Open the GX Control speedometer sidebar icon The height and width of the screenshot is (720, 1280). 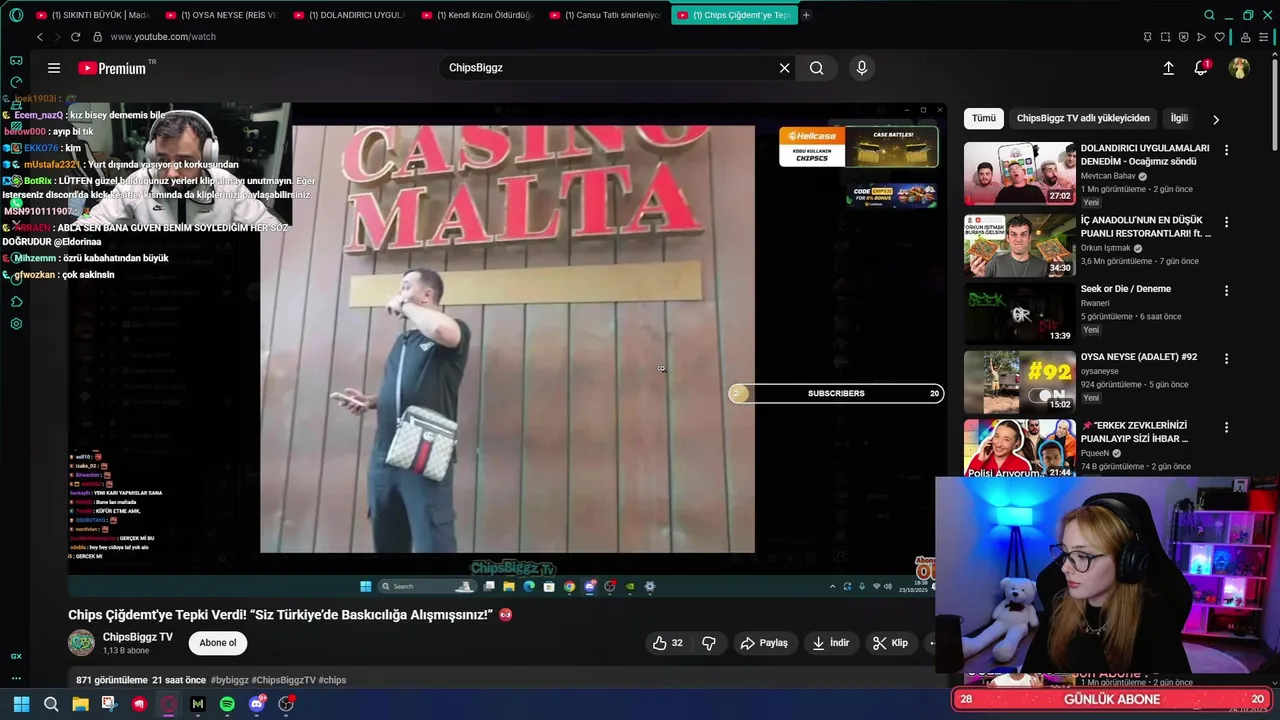[x=16, y=82]
